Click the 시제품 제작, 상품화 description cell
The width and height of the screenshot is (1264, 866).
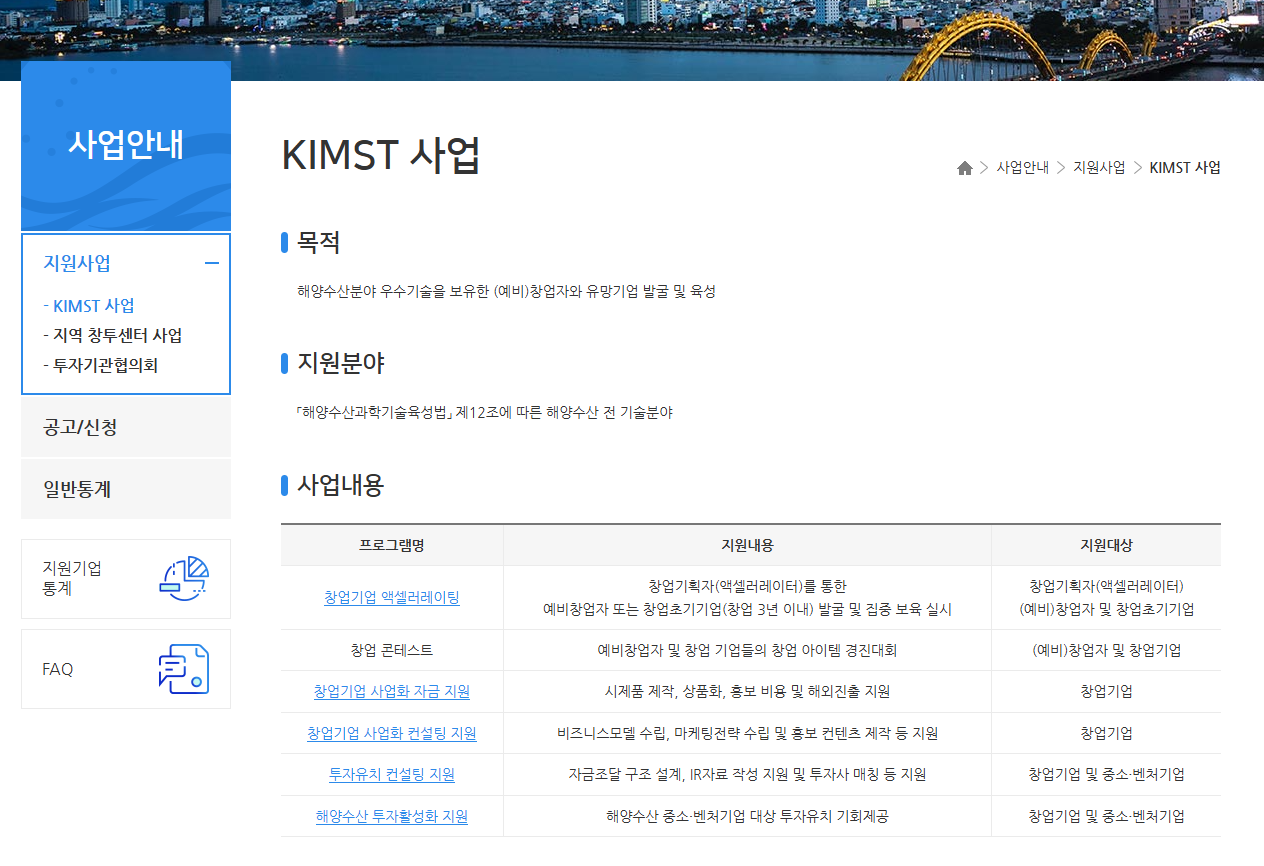747,691
